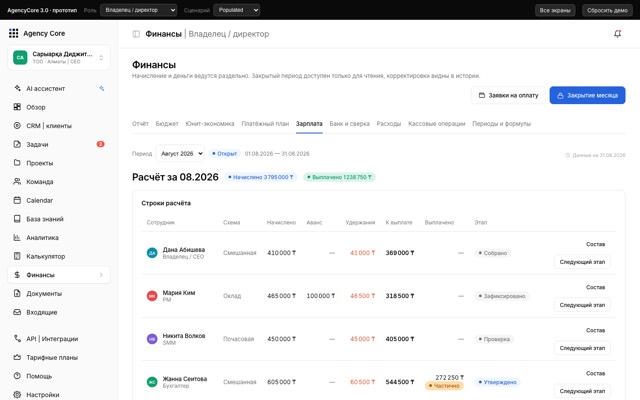Switch to the Юнит-экономика tab
This screenshot has height=400, width=640.
[210, 124]
